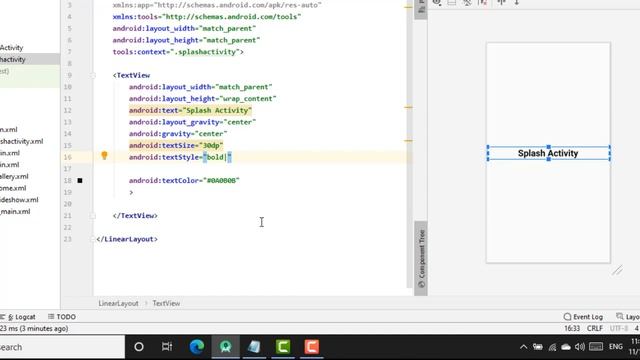The image size is (640, 360).
Task: Select the highlighted hactivity file in project tree
Action: 30,59
